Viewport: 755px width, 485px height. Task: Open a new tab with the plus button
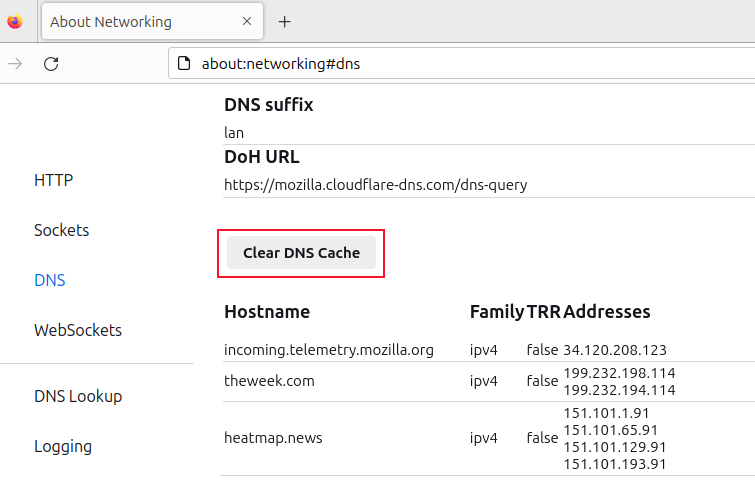(284, 21)
